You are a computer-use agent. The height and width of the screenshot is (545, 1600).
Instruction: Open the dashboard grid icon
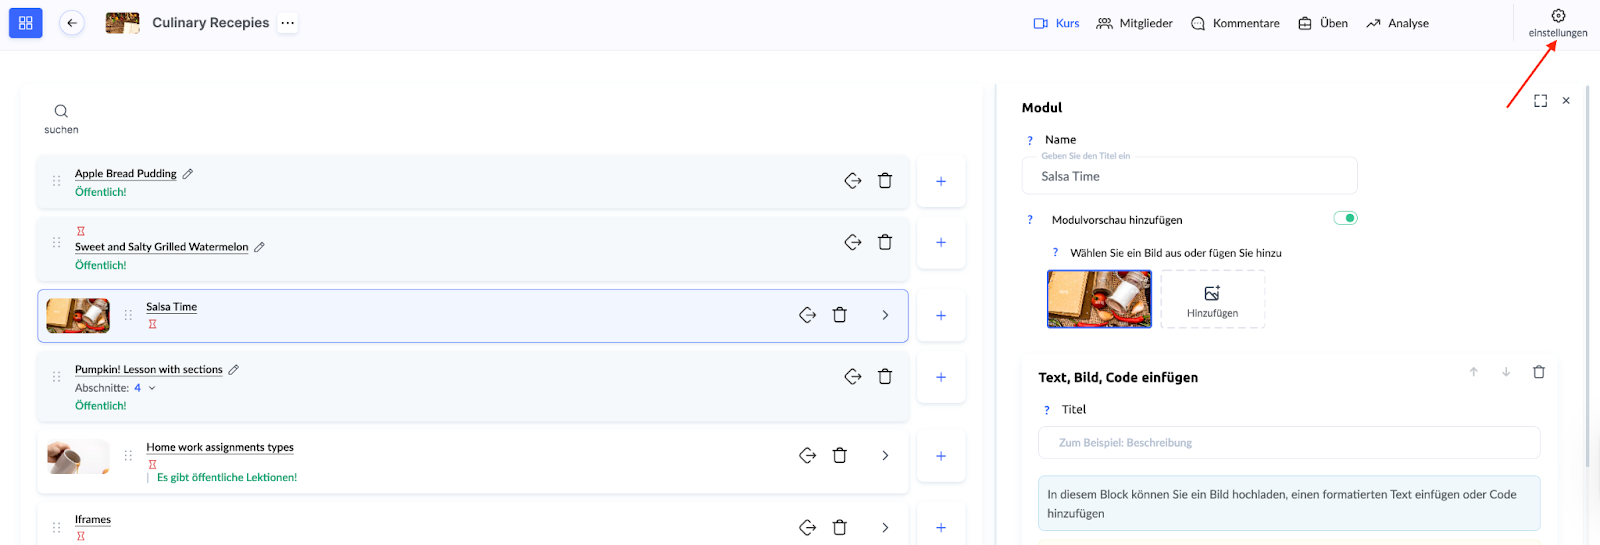pyautogui.click(x=26, y=23)
